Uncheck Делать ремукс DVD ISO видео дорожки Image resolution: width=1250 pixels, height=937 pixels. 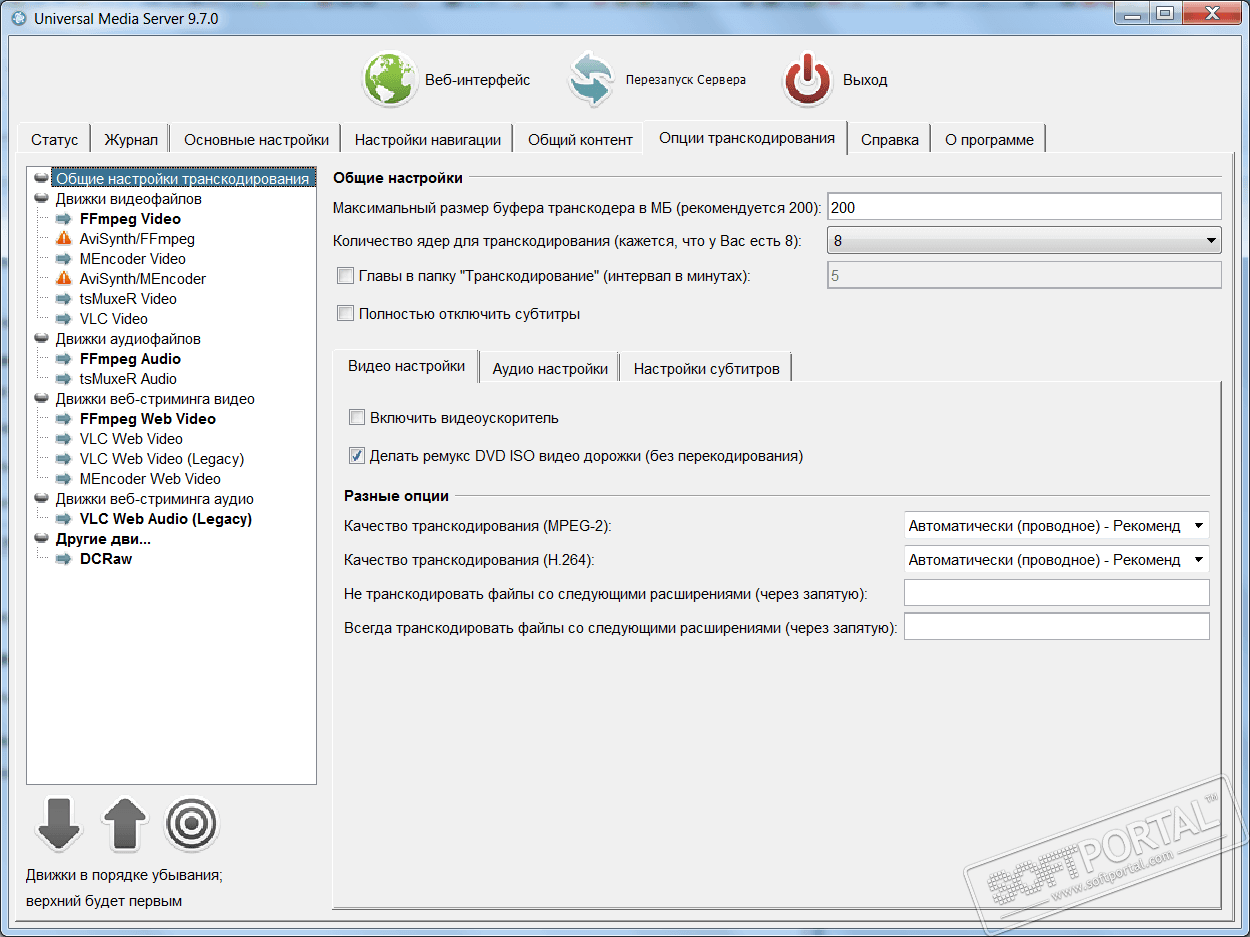click(357, 456)
